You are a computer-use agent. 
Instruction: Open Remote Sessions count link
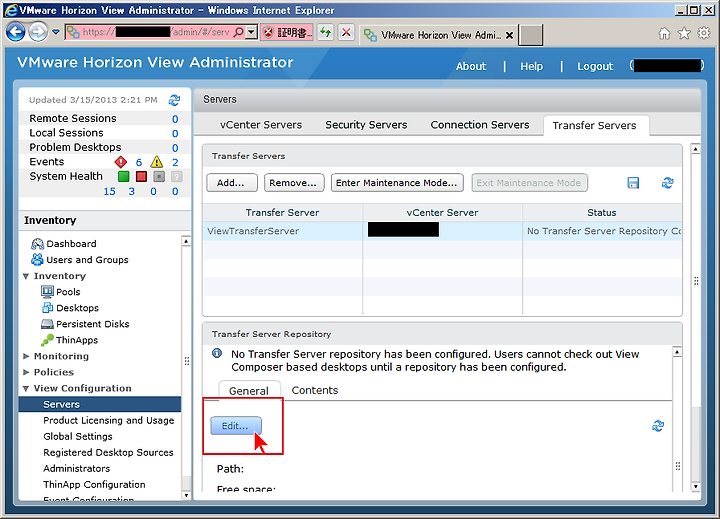175,119
